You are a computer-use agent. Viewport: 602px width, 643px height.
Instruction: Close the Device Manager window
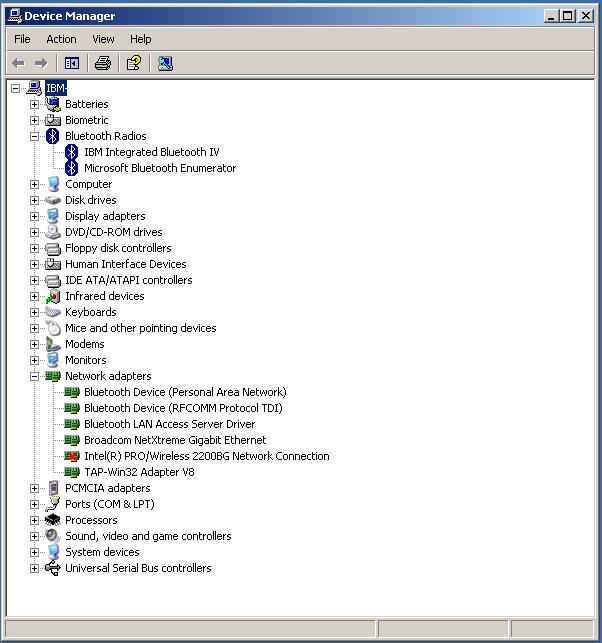[x=586, y=16]
